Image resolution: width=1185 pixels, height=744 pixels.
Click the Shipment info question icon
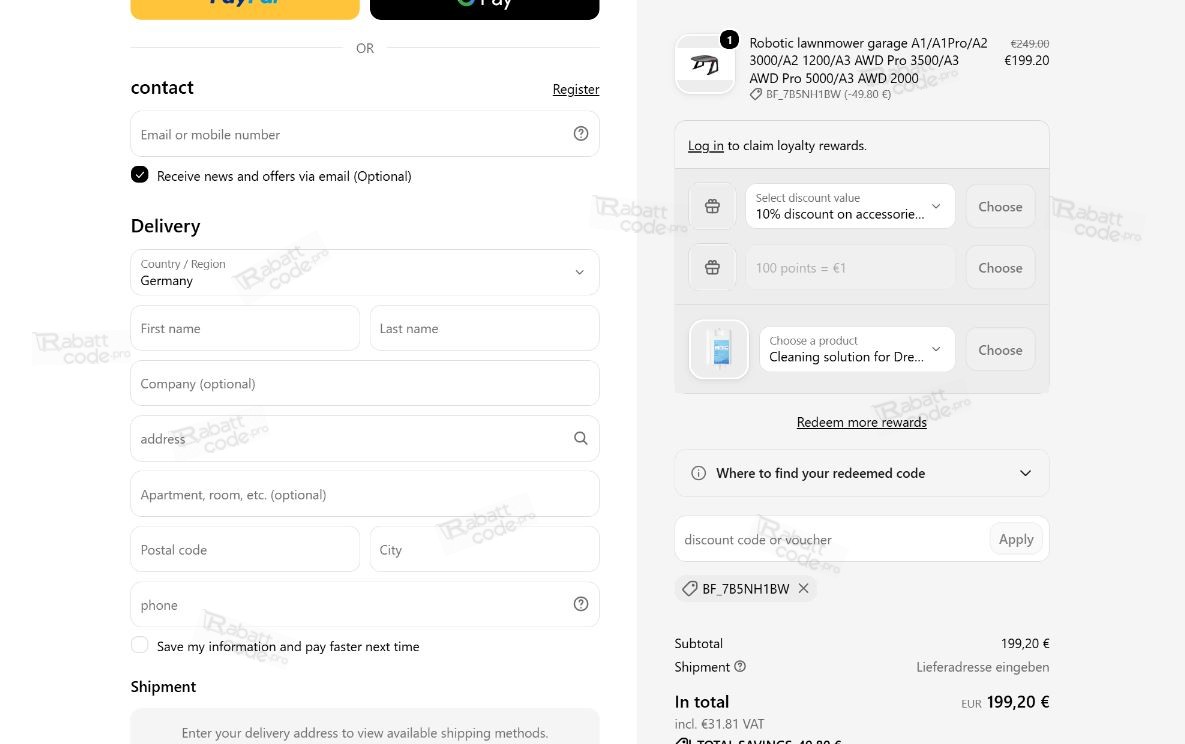click(740, 667)
